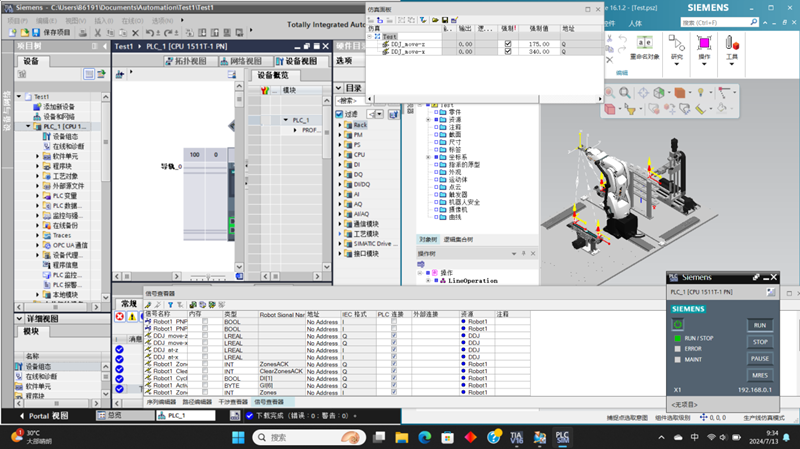800x449 pixels.
Task: Collapse the detail view section
Action: coord(19,318)
